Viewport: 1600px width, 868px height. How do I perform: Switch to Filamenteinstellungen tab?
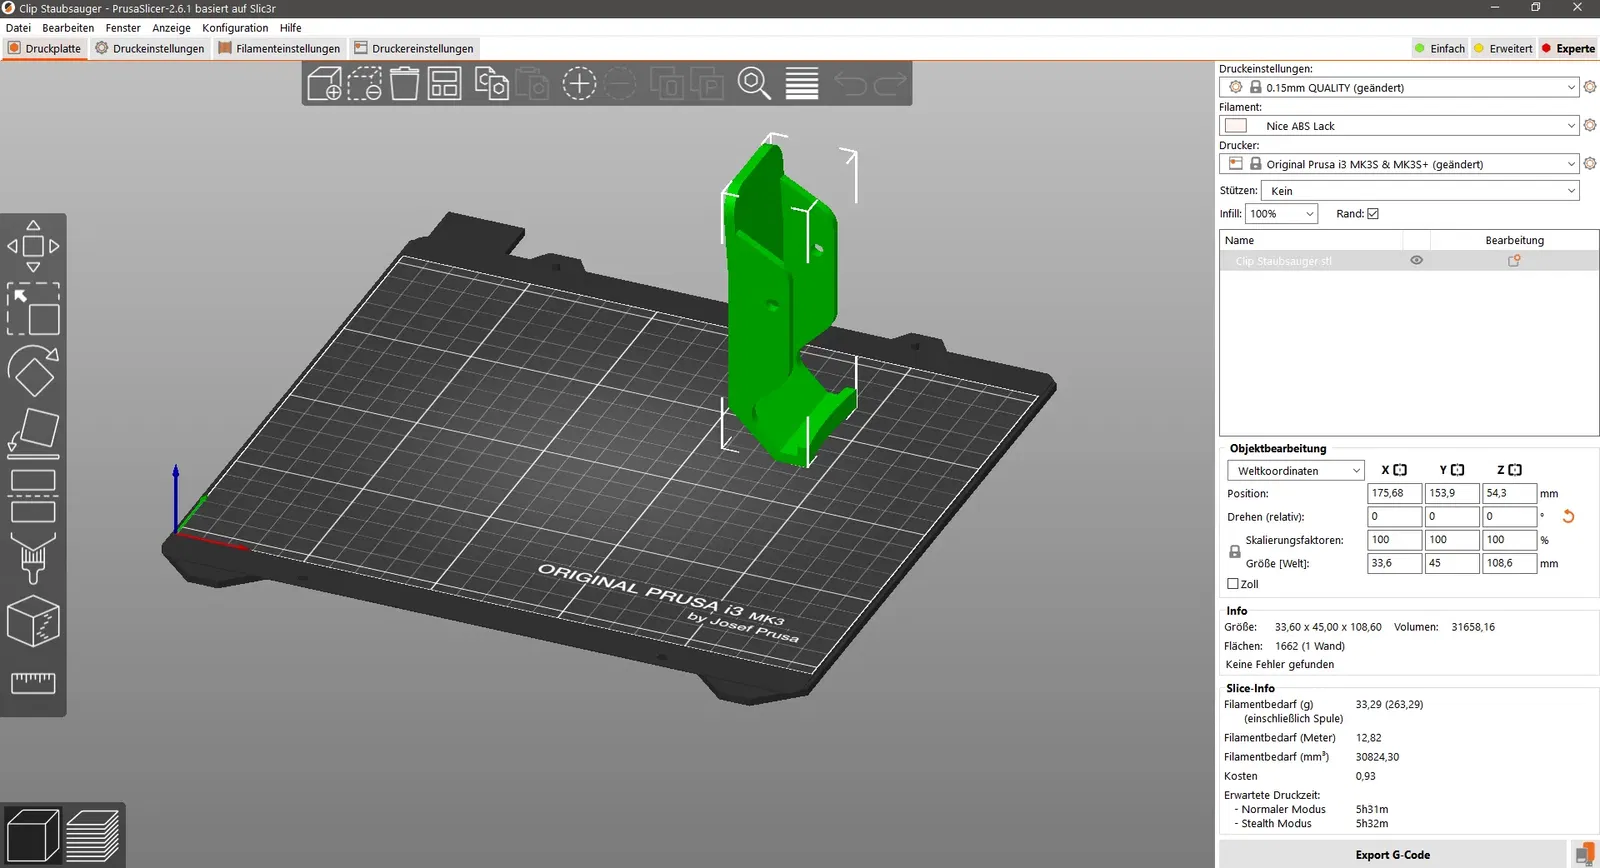coord(279,48)
